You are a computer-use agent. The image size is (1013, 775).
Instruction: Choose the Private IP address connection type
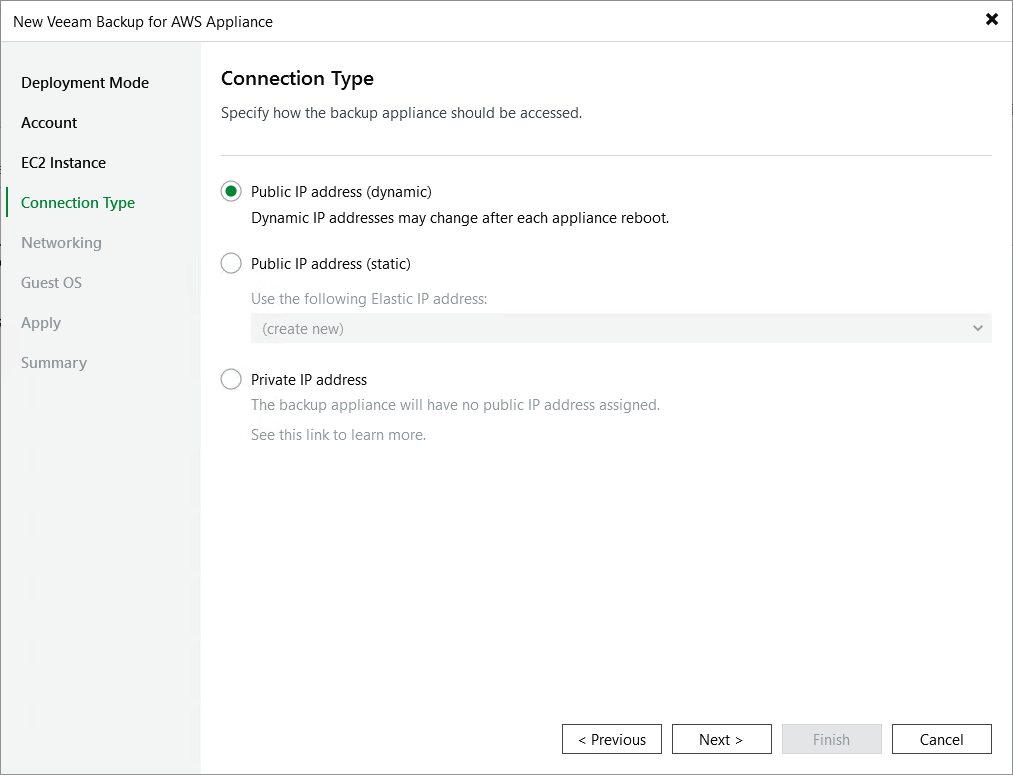point(231,379)
